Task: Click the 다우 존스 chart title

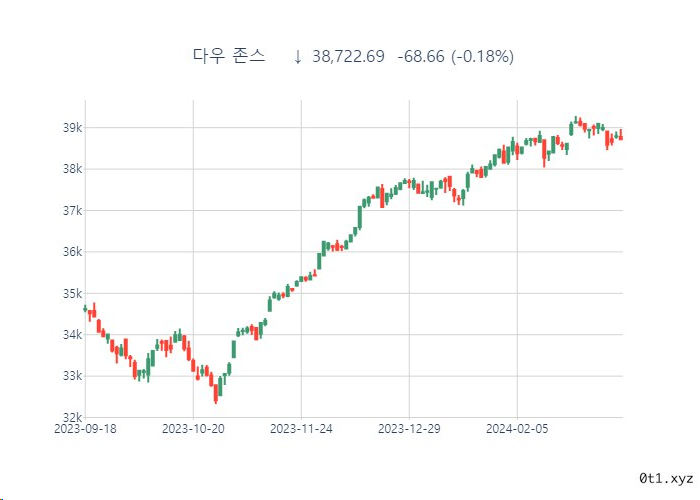Action: point(229,56)
